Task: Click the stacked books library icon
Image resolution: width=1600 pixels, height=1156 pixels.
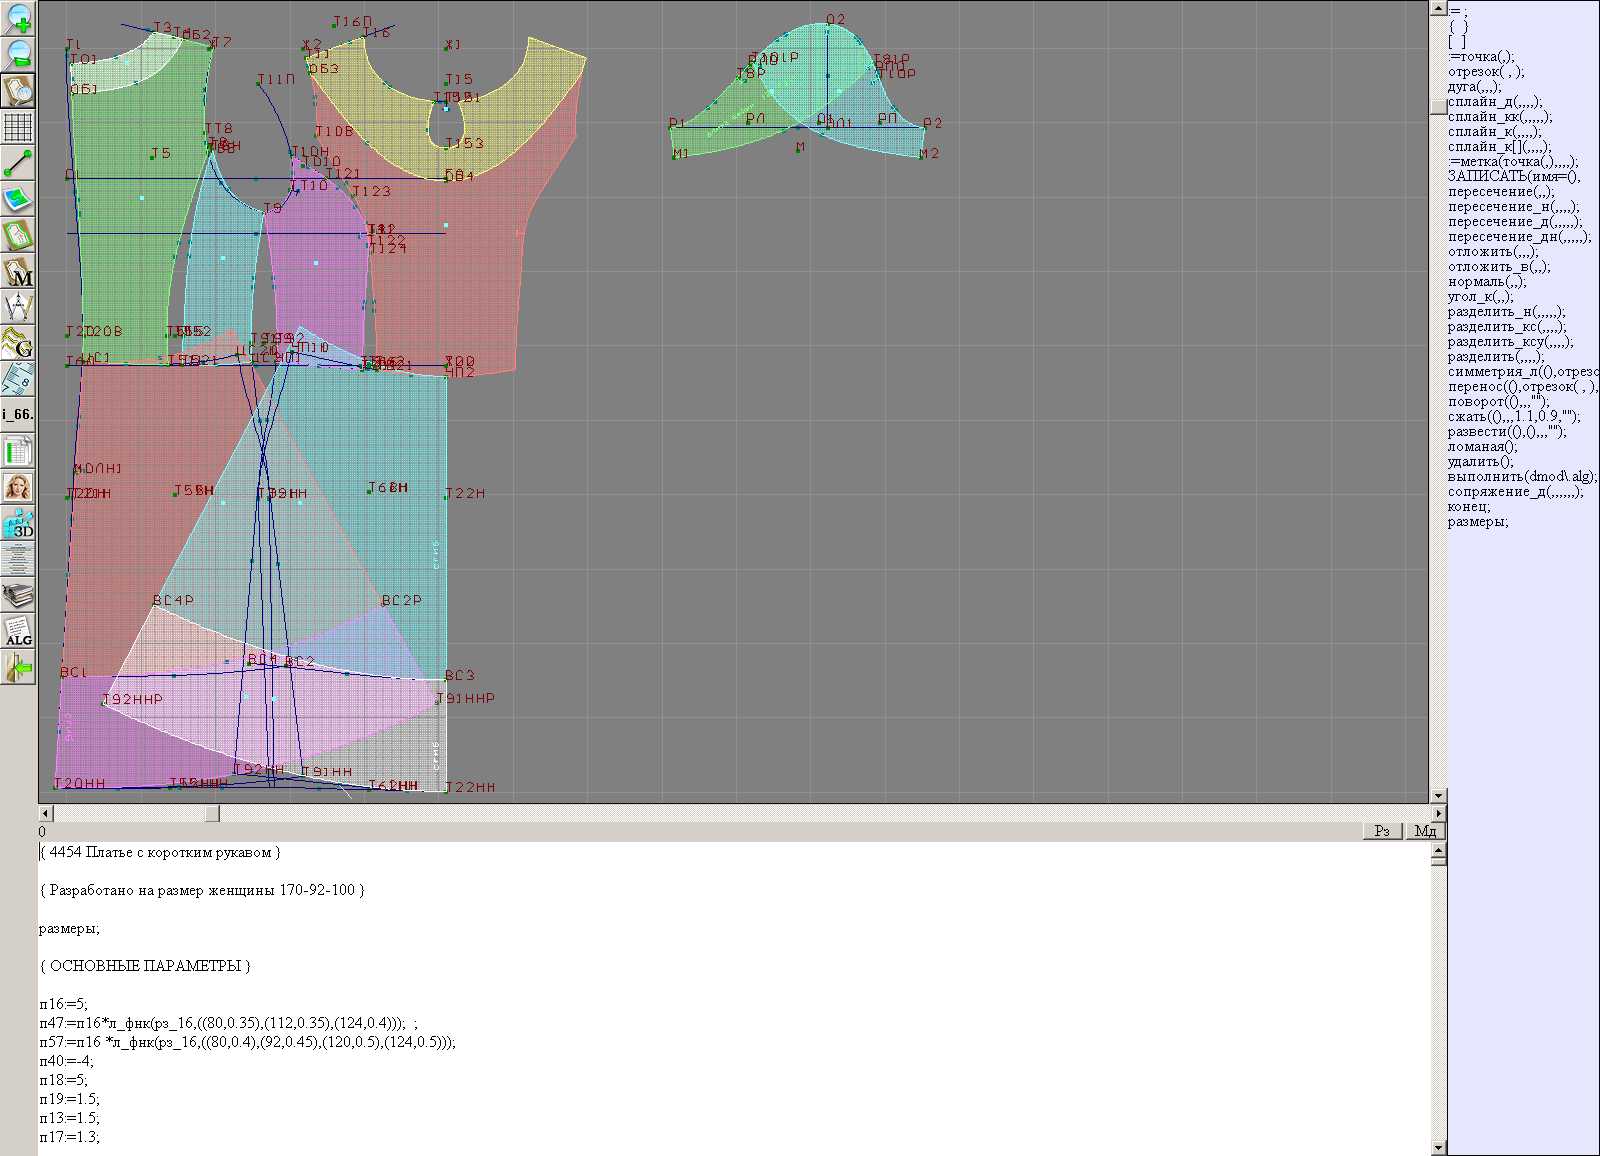Action: coord(18,596)
